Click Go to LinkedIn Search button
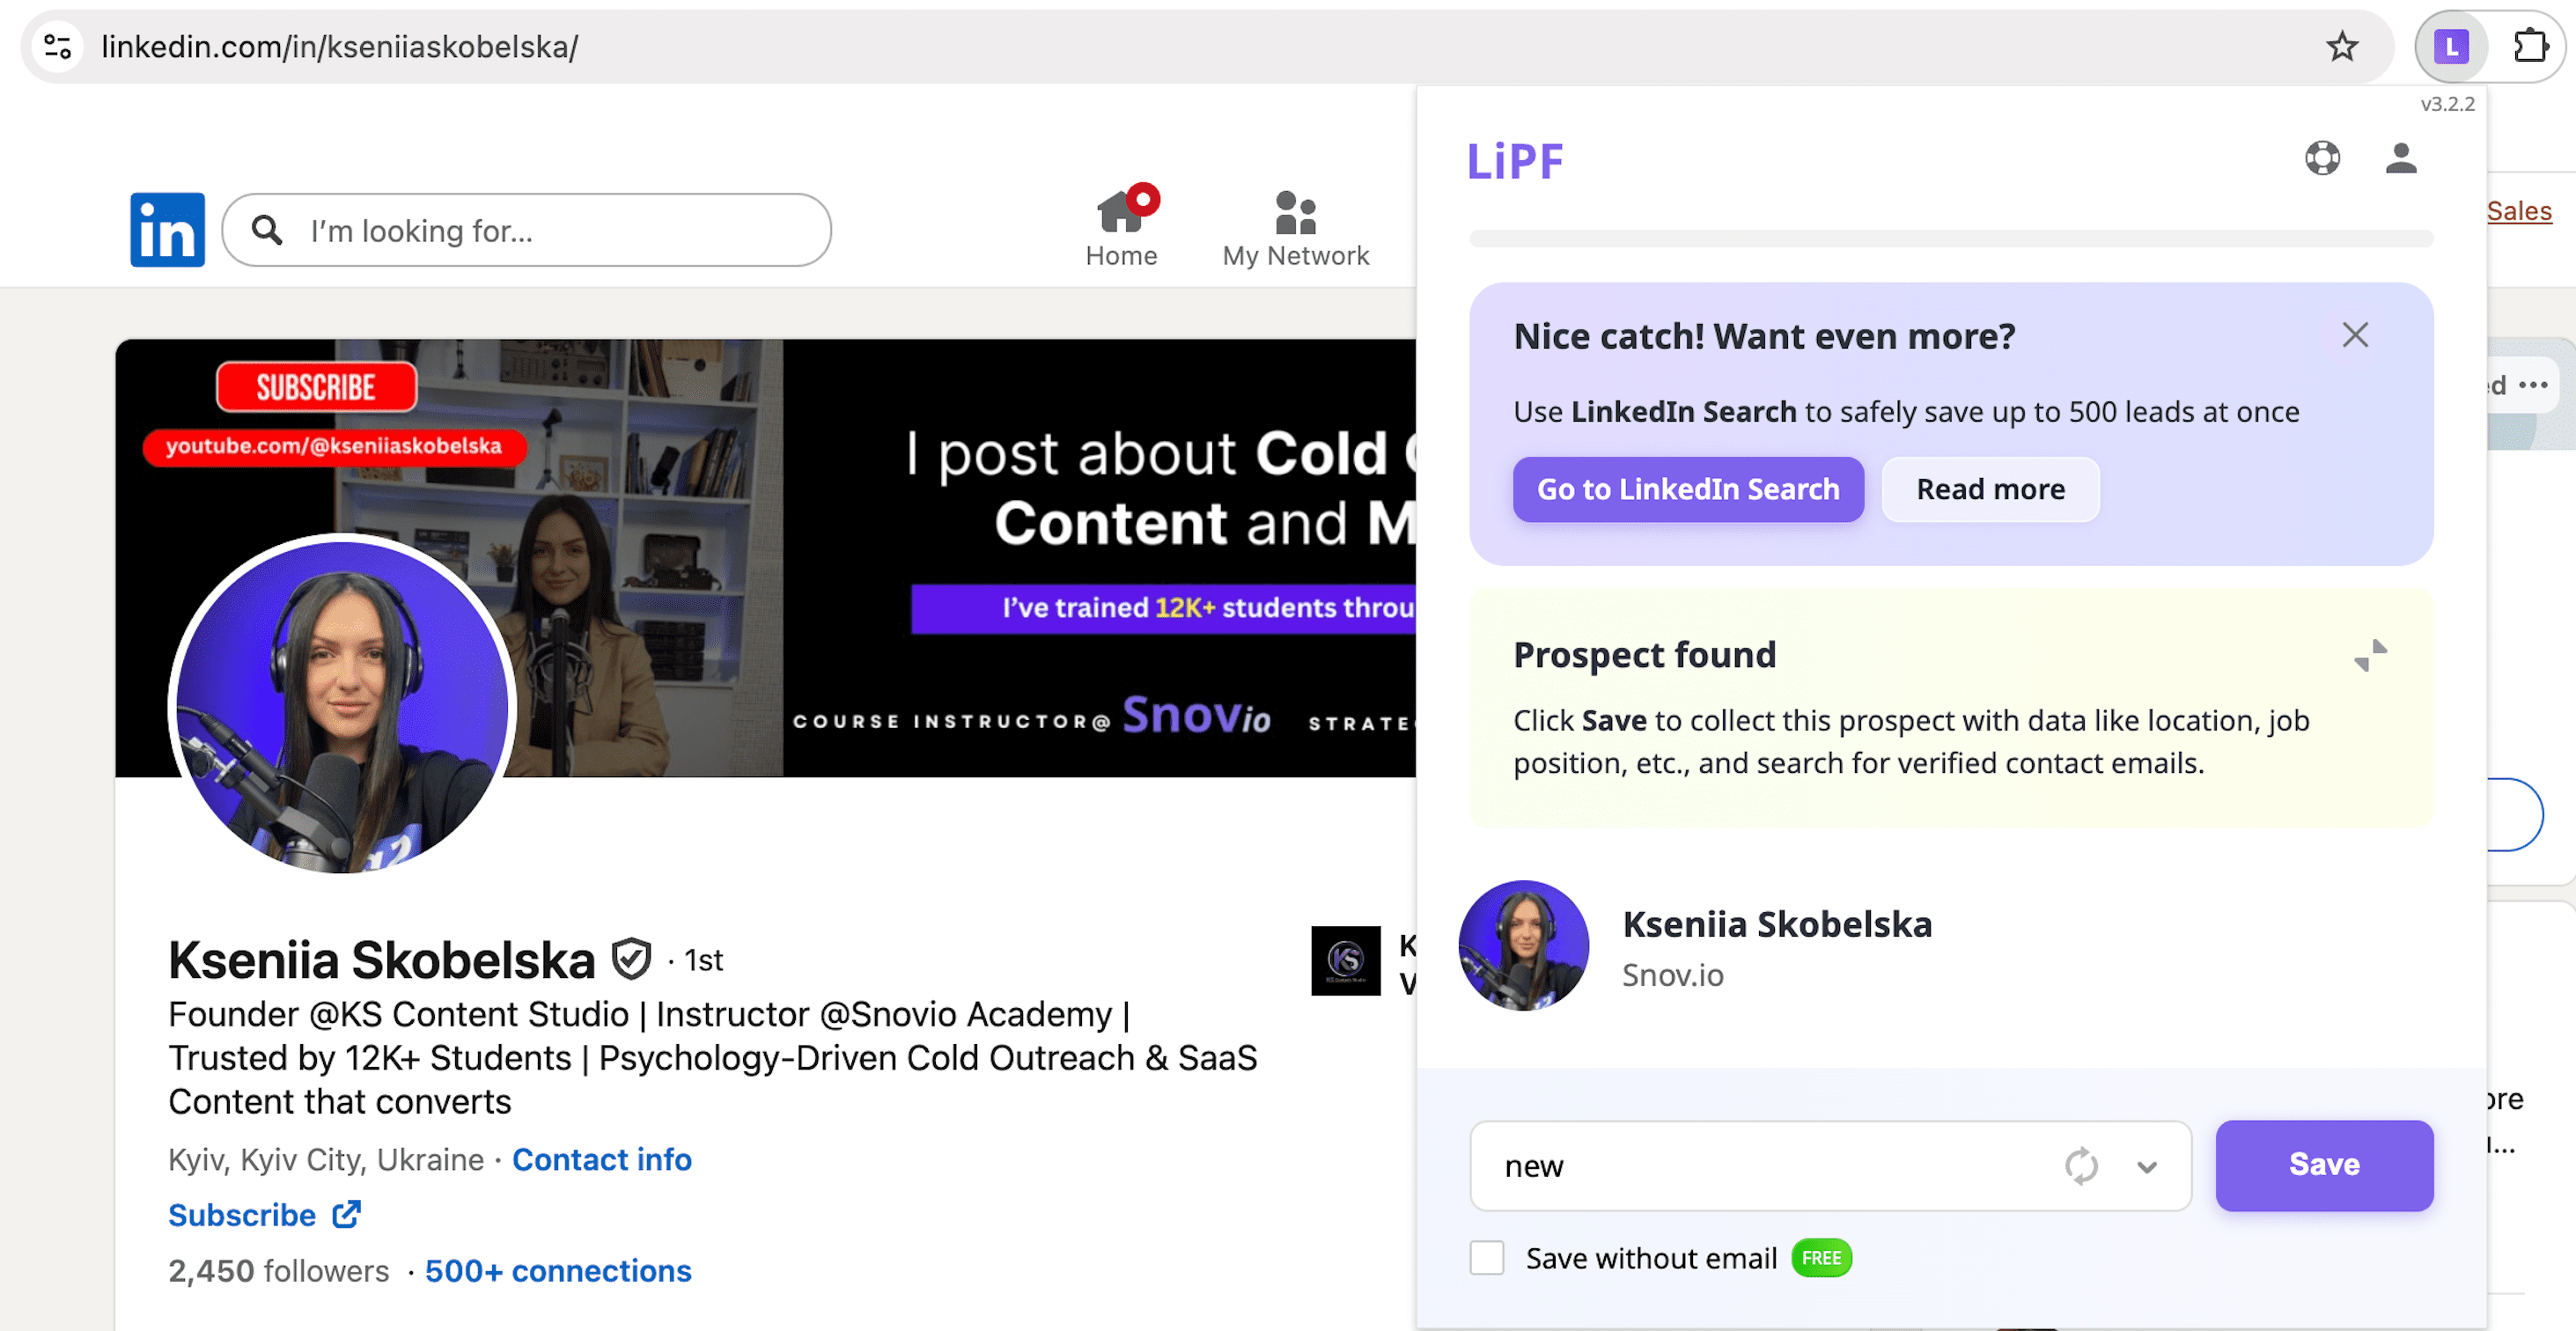This screenshot has width=2576, height=1331. (1688, 489)
